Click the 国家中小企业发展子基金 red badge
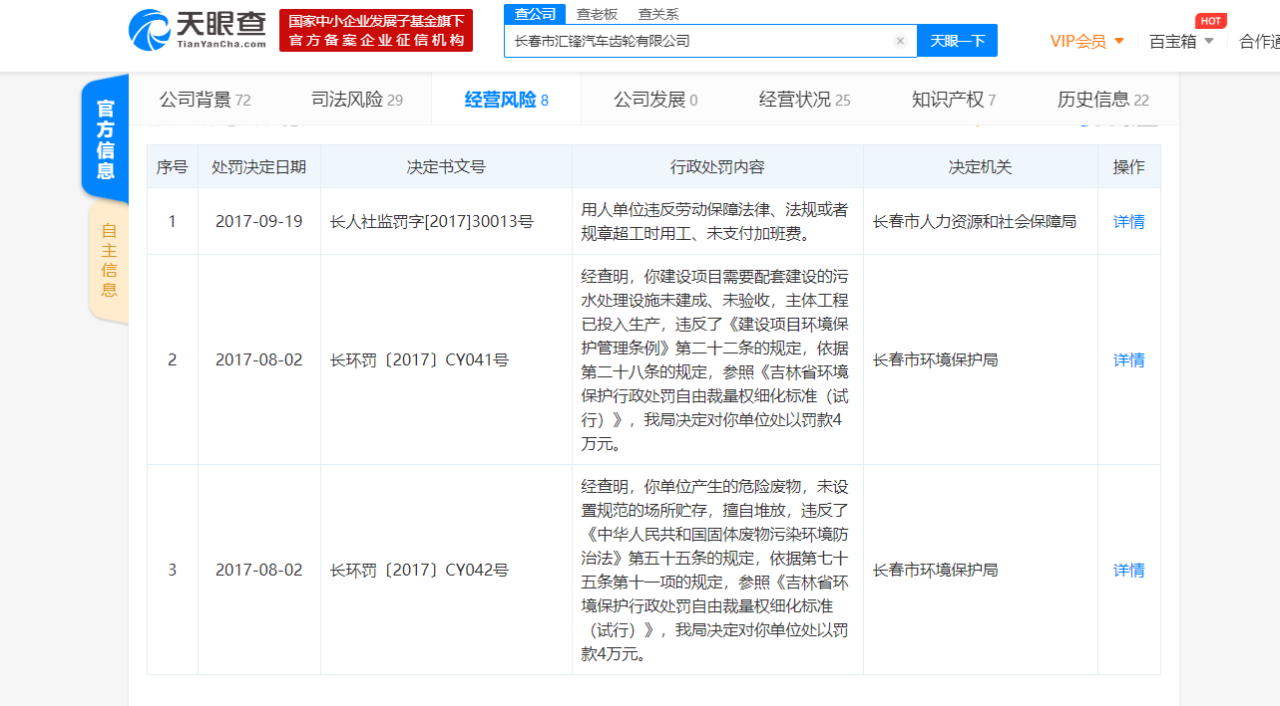 pos(375,29)
